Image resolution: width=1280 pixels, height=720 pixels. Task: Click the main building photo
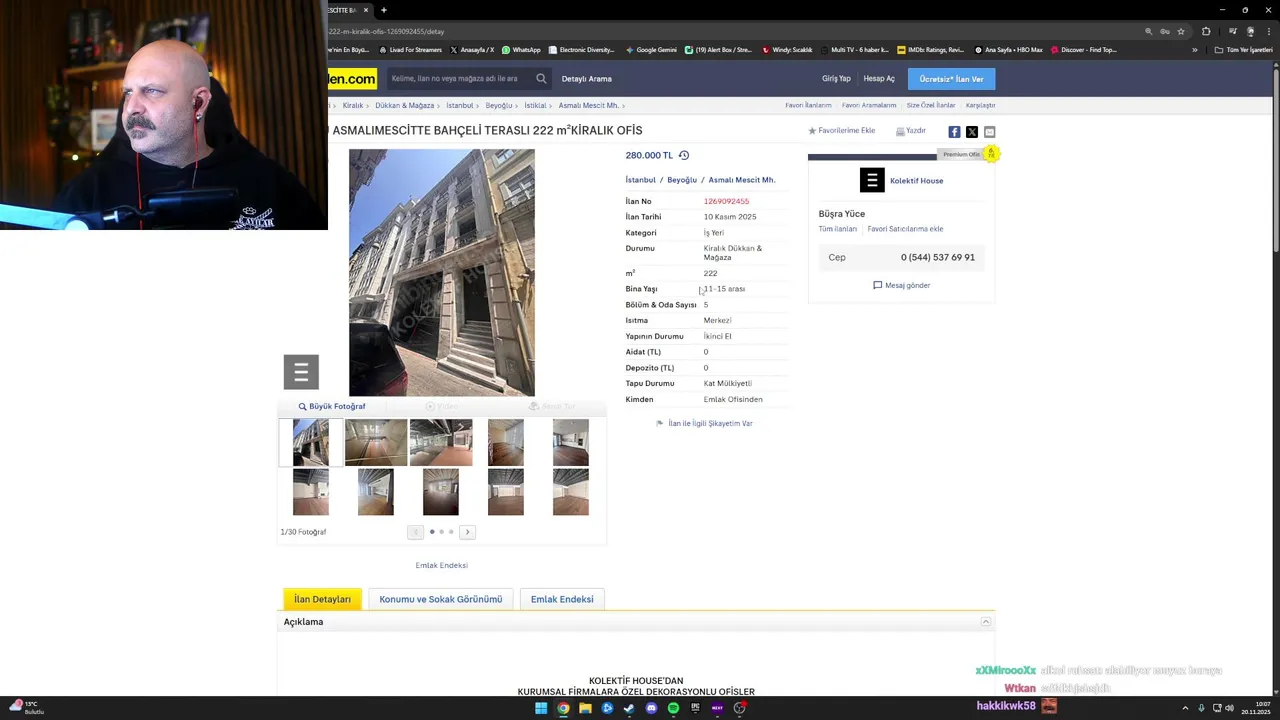441,273
